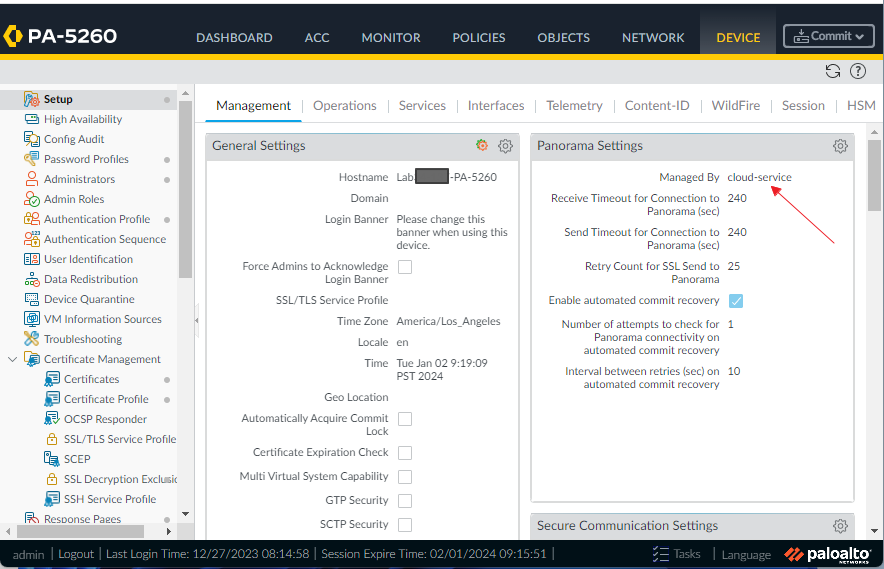Click sidebar horizontal scroll right arrow

click(x=168, y=531)
